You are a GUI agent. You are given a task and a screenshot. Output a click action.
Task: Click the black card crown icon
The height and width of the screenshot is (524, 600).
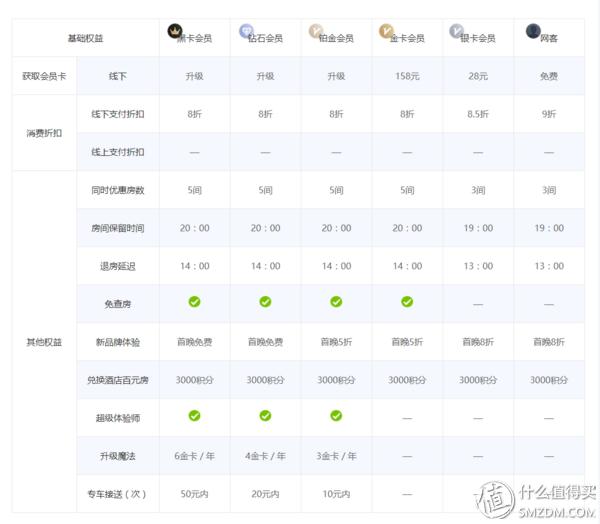(175, 31)
